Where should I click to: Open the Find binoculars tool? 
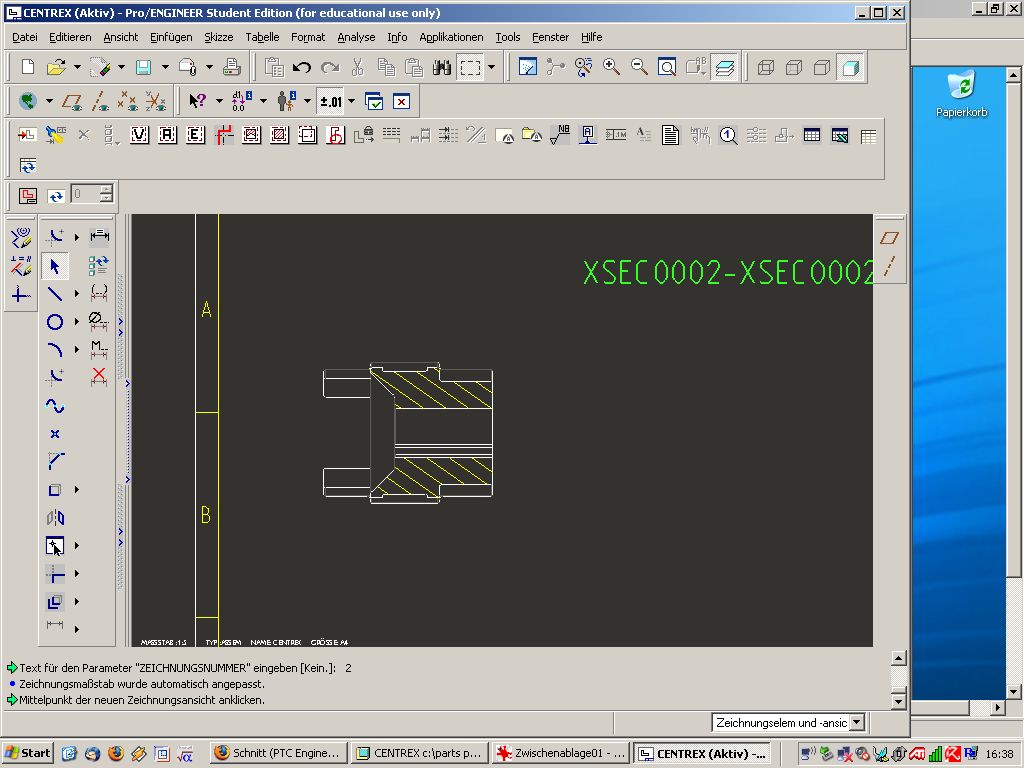coord(441,68)
